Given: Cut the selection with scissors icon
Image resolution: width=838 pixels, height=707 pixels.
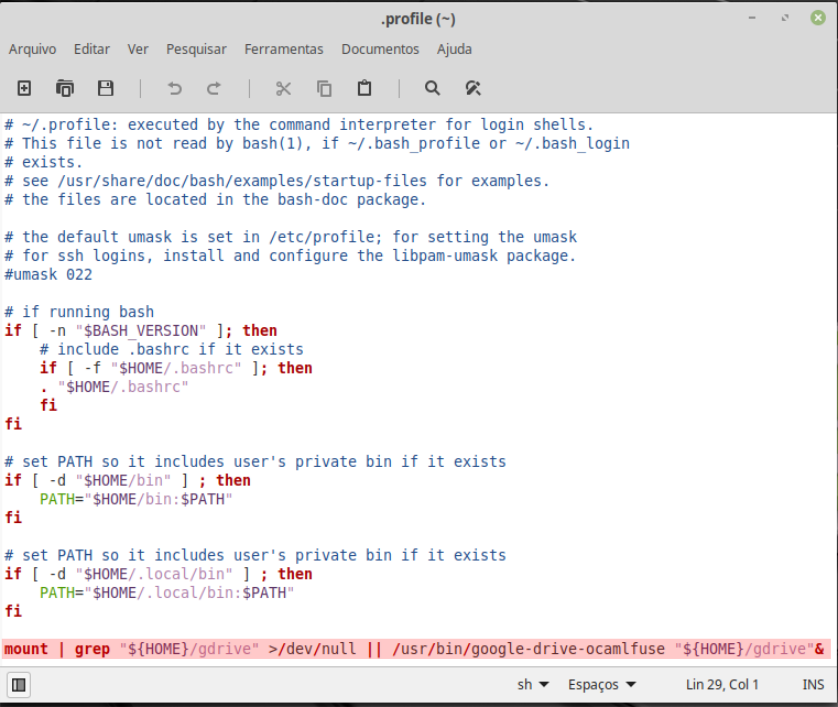Looking at the screenshot, I should tap(283, 88).
